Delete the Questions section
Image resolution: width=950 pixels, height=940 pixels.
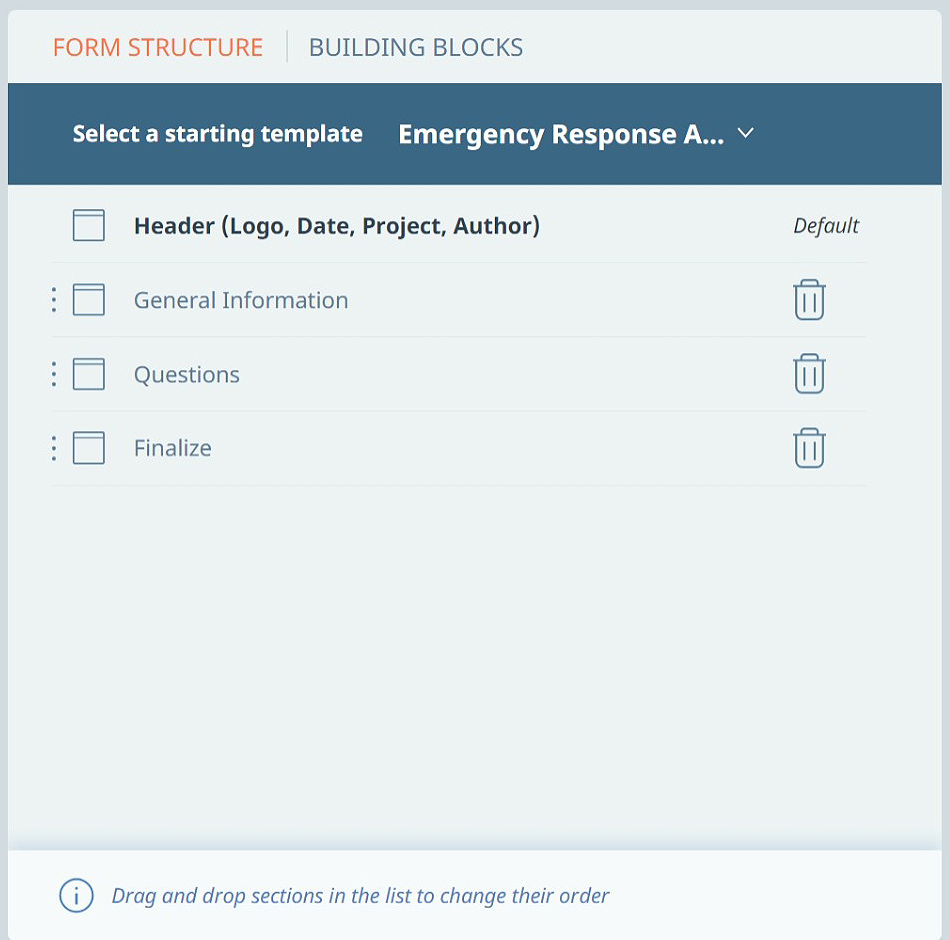(x=809, y=374)
